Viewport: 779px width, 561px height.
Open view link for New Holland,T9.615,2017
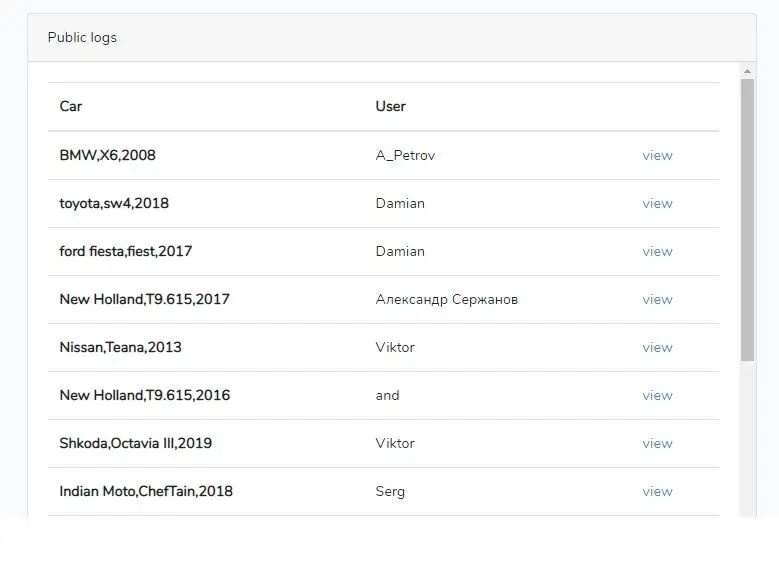(x=657, y=299)
